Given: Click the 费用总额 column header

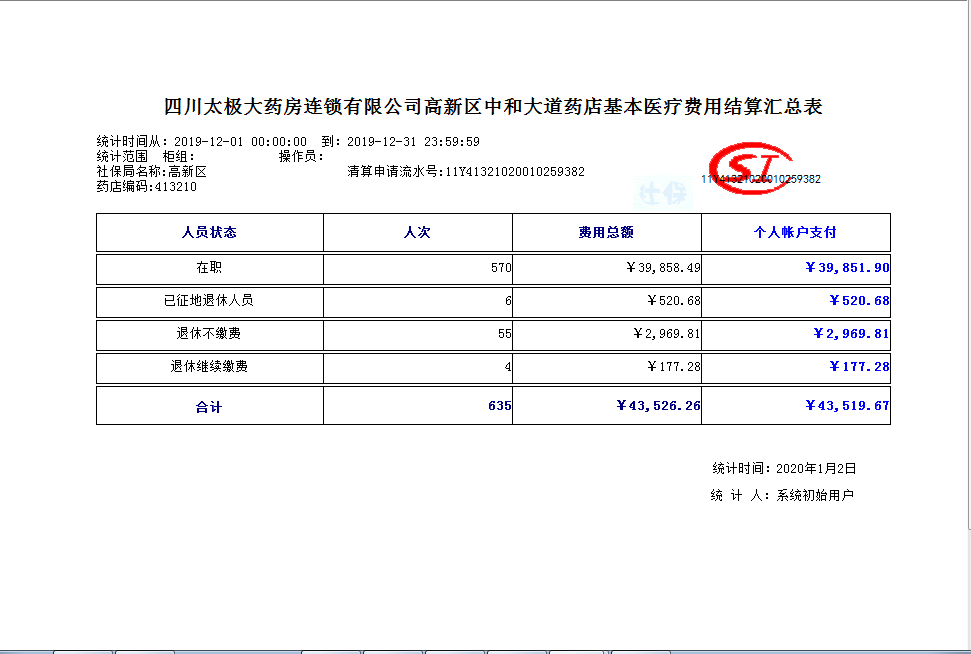Looking at the screenshot, I should pyautogui.click(x=606, y=232).
